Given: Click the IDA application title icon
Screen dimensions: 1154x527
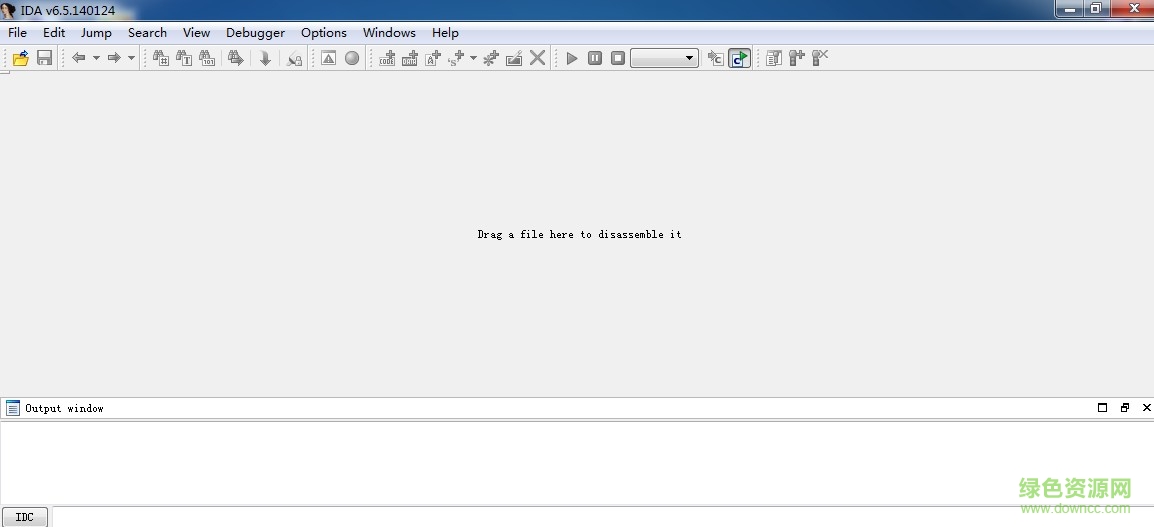Looking at the screenshot, I should point(8,10).
